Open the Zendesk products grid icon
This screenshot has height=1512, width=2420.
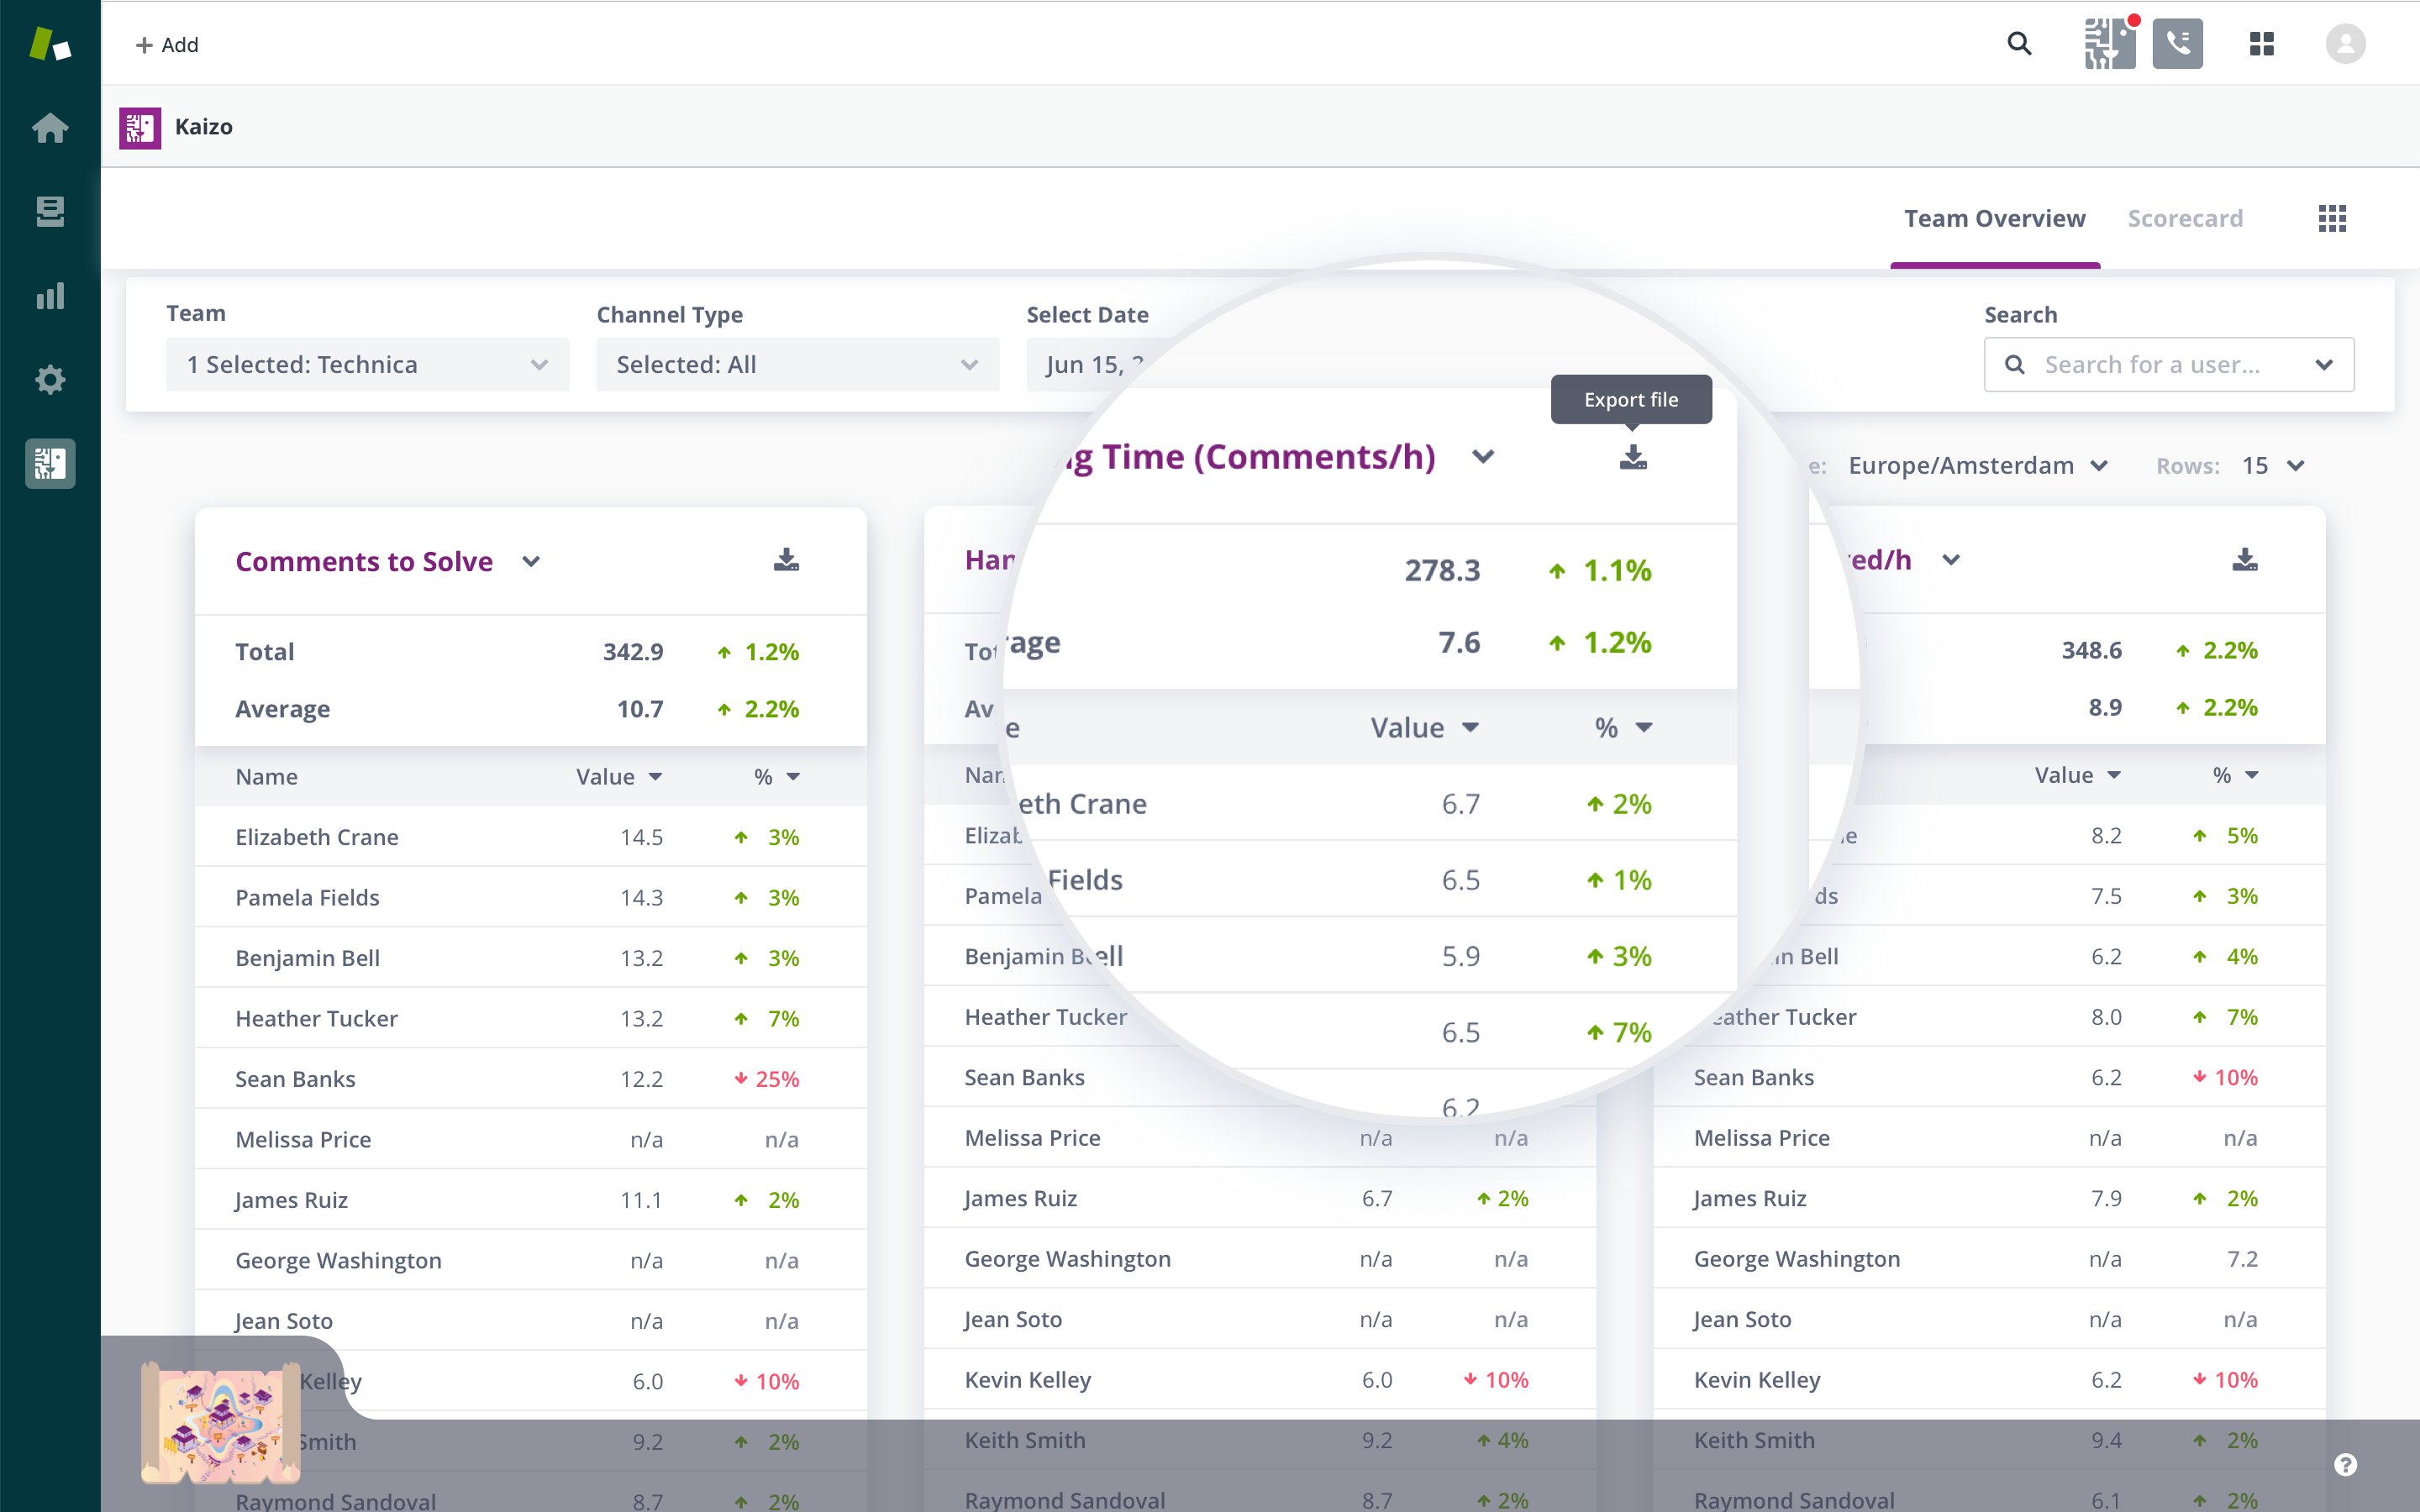click(x=2262, y=44)
